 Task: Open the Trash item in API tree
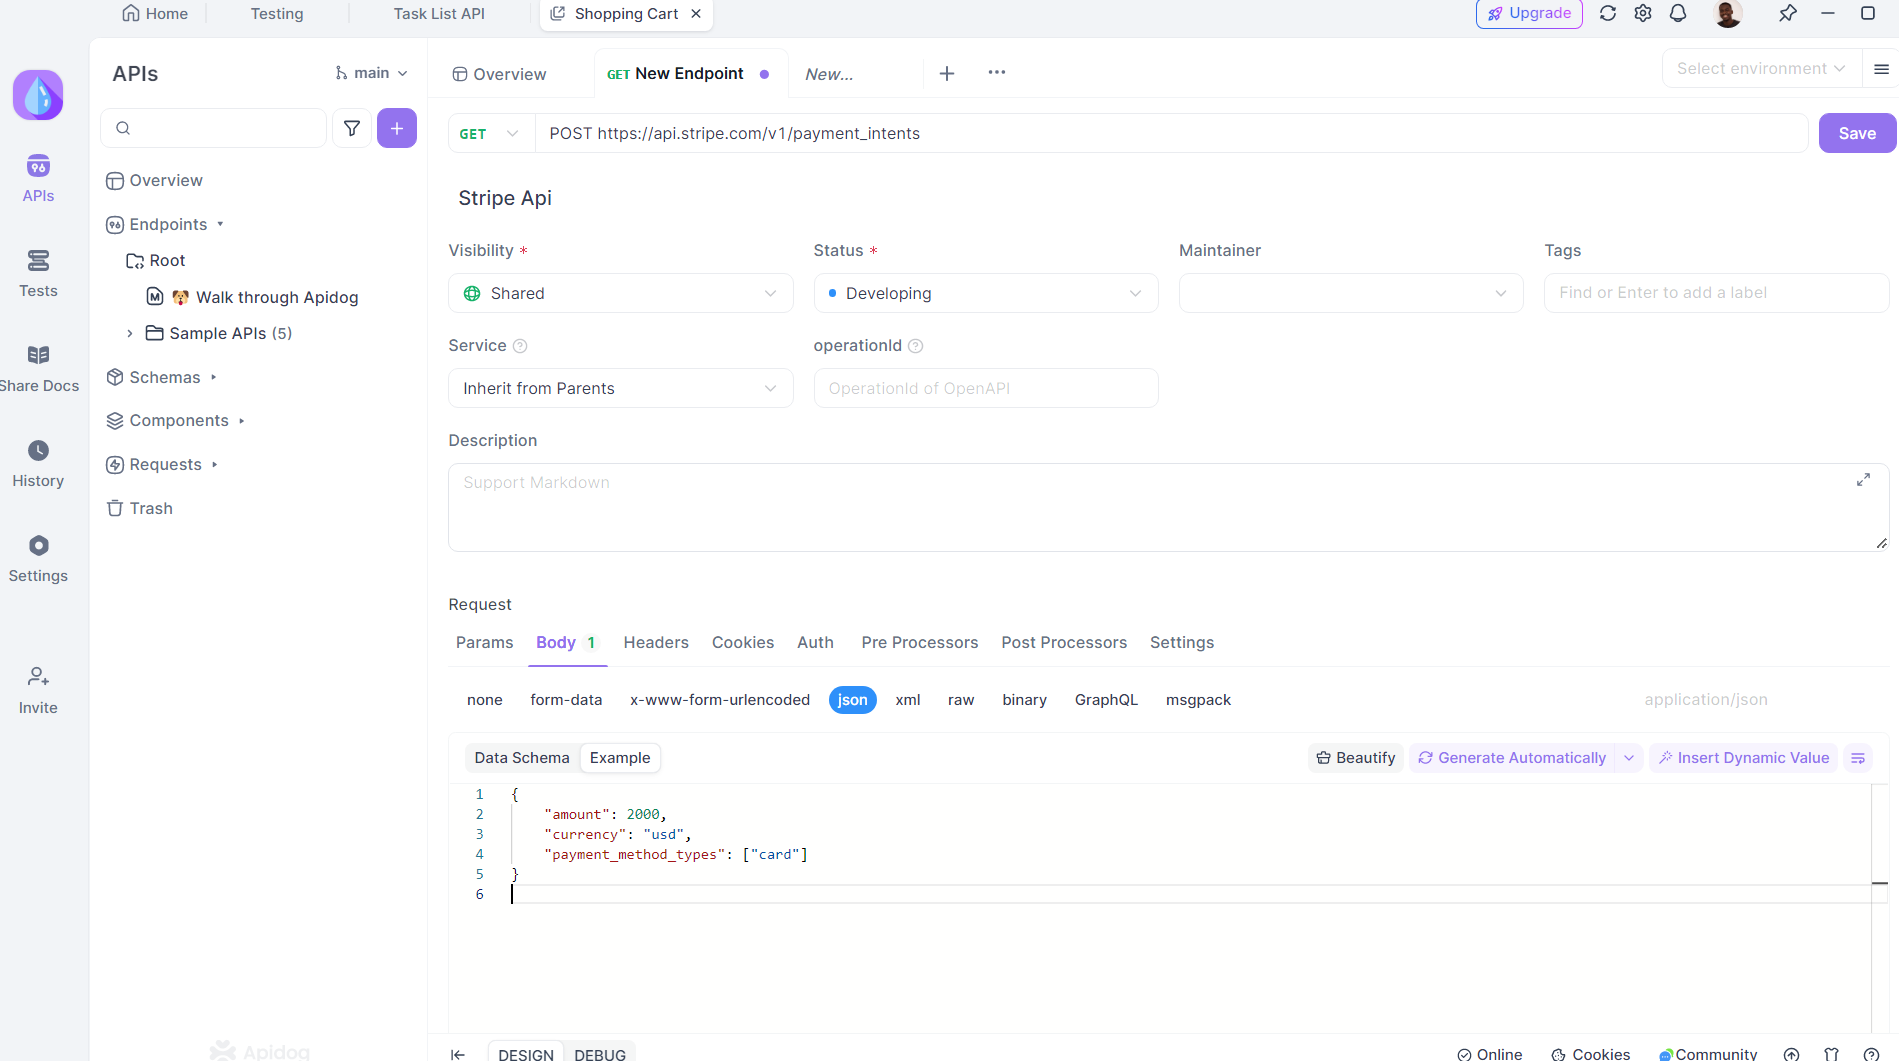[140, 508]
